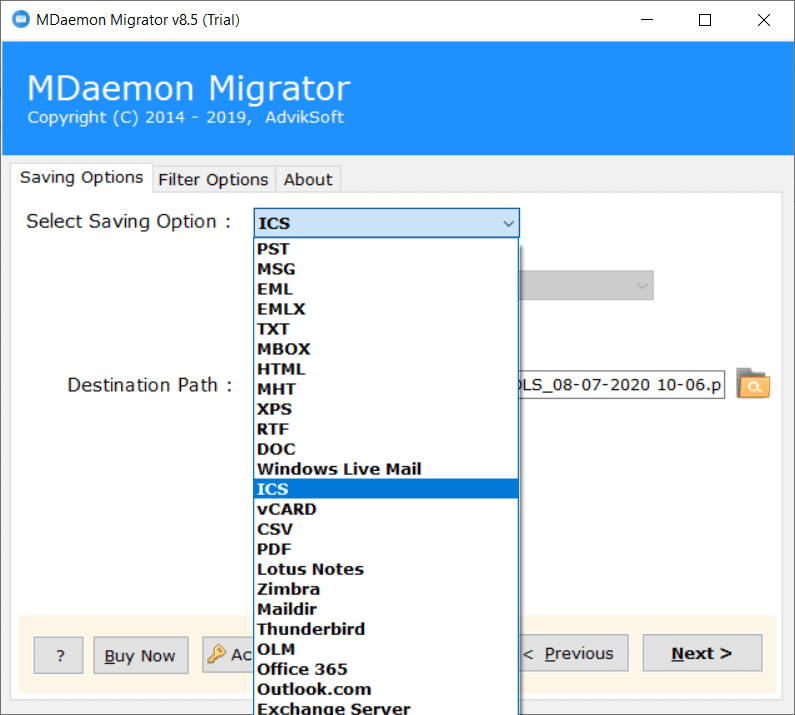Select EML in the format list

click(x=386, y=289)
